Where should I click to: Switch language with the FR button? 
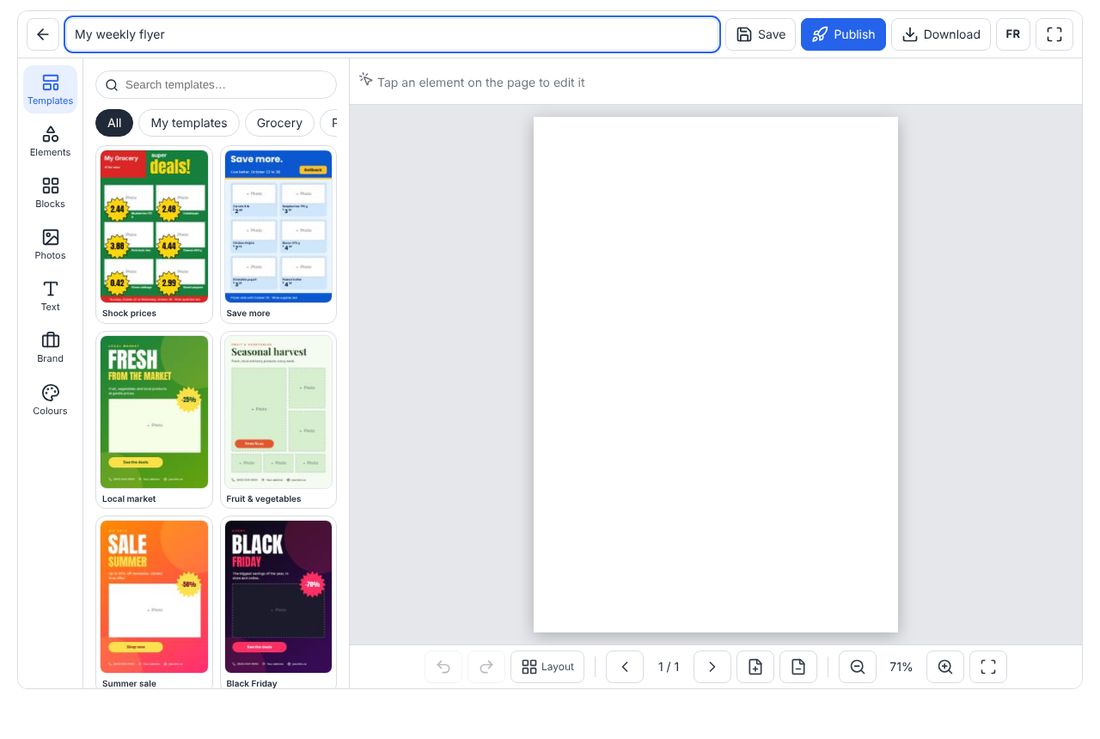coord(1013,34)
